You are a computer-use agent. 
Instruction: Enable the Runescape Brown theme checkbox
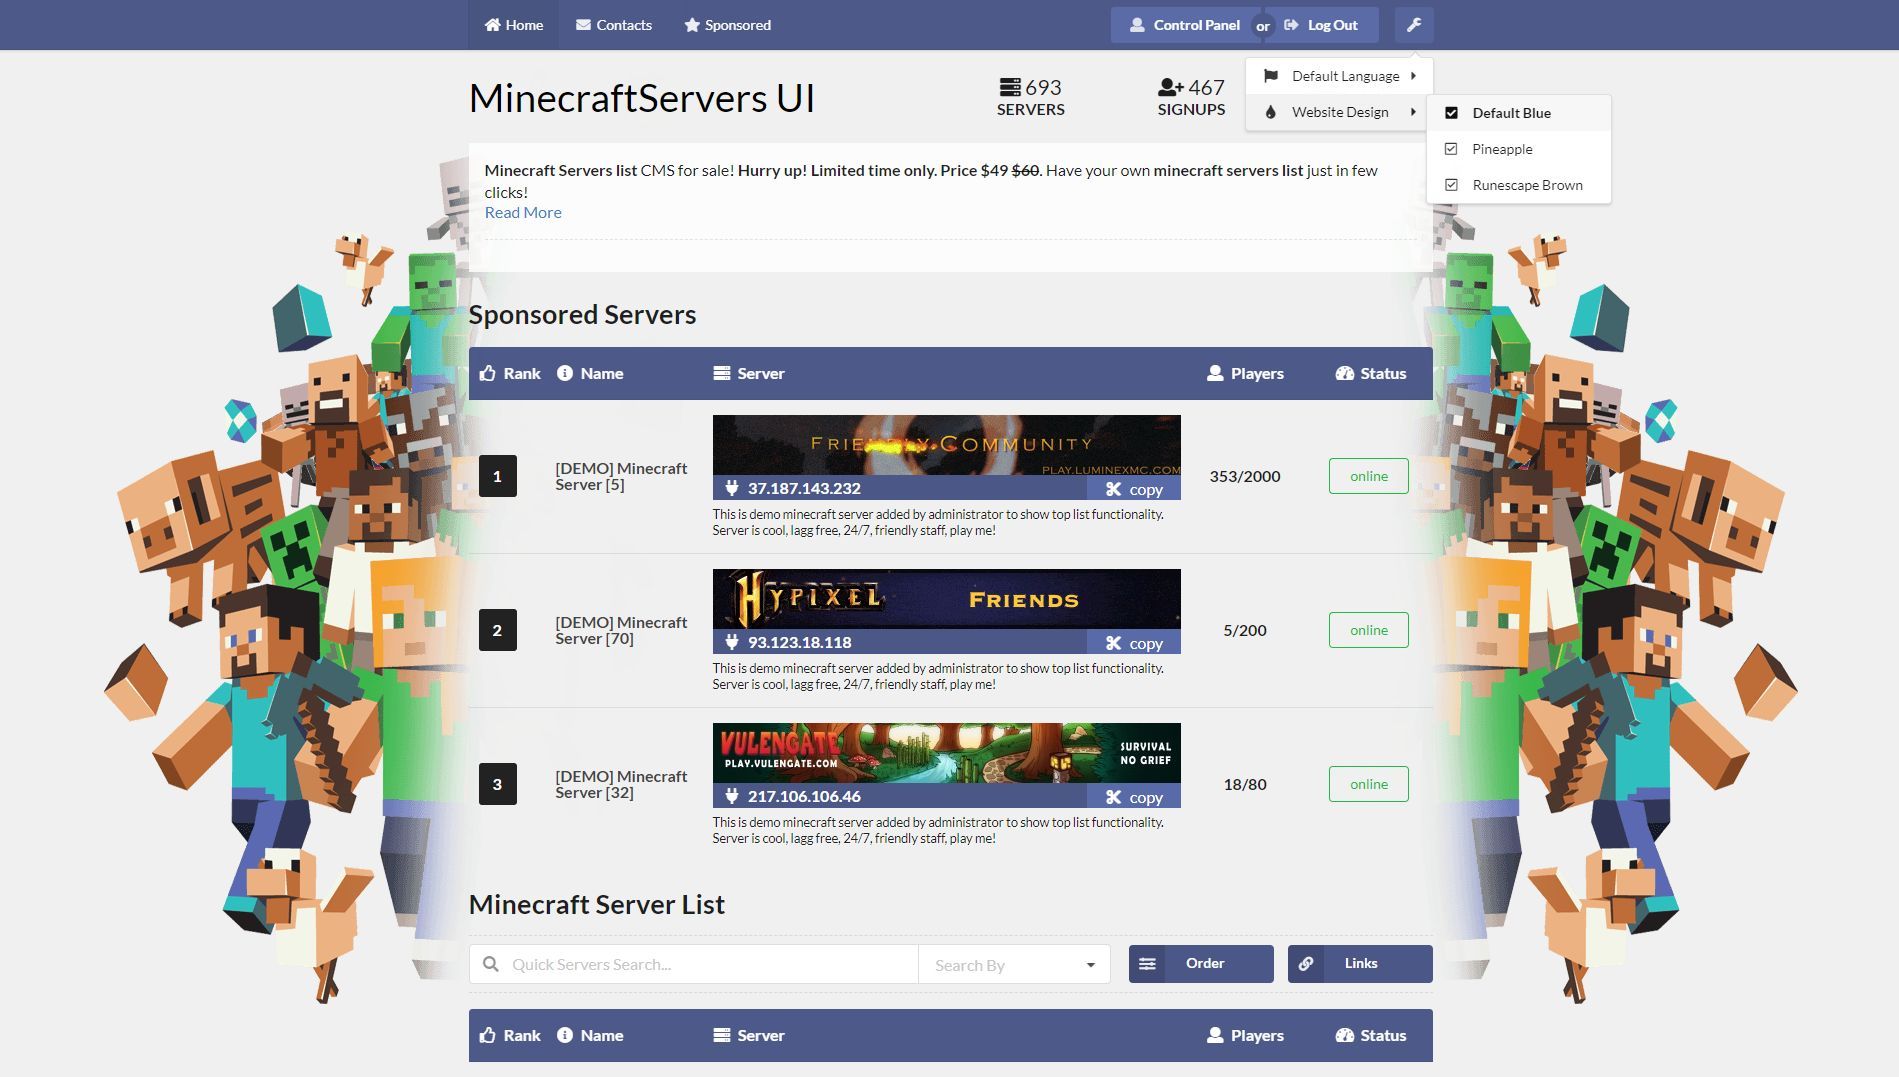[1451, 184]
